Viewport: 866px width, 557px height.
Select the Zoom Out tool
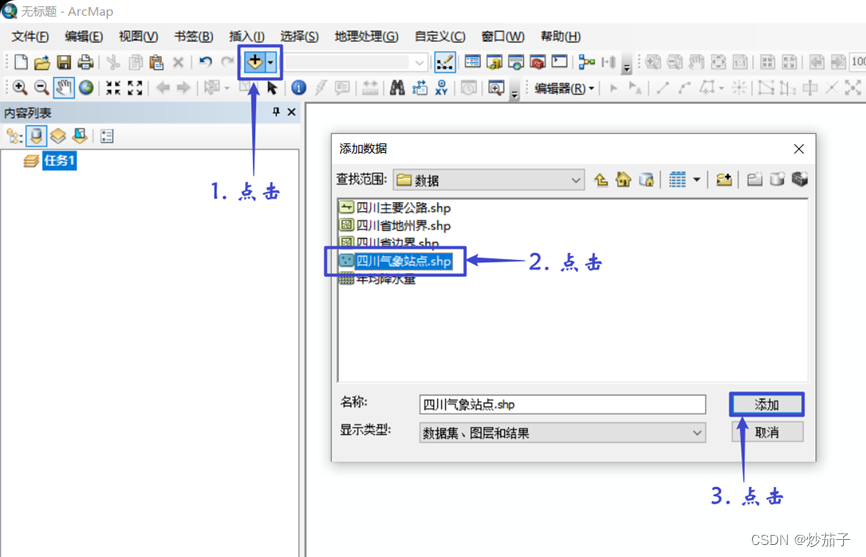pos(41,88)
